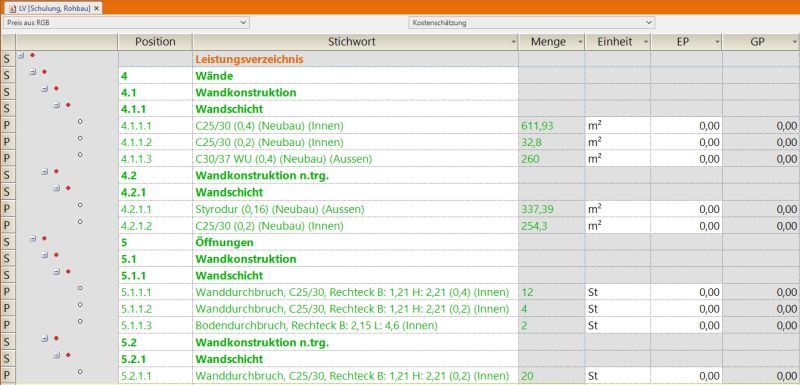Screen dimensions: 800x385
Task: Click the circle bullet of position 4.1.1.3
Action: pos(80,155)
